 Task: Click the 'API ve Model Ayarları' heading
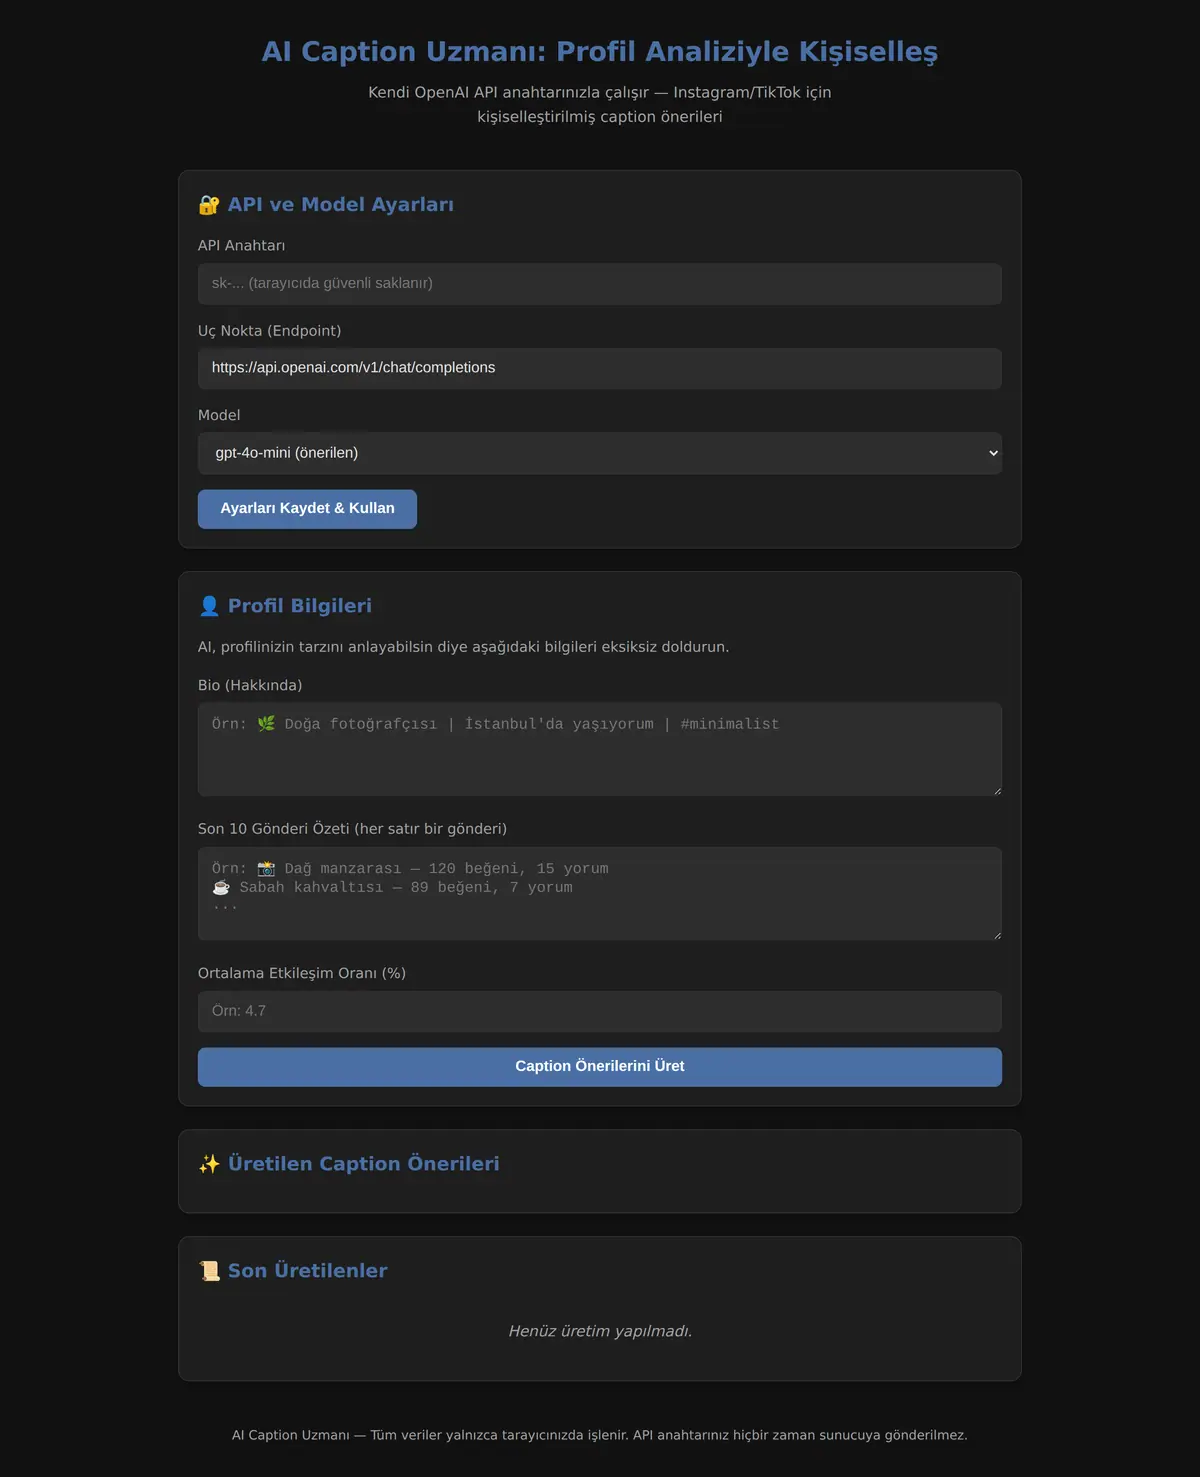341,205
